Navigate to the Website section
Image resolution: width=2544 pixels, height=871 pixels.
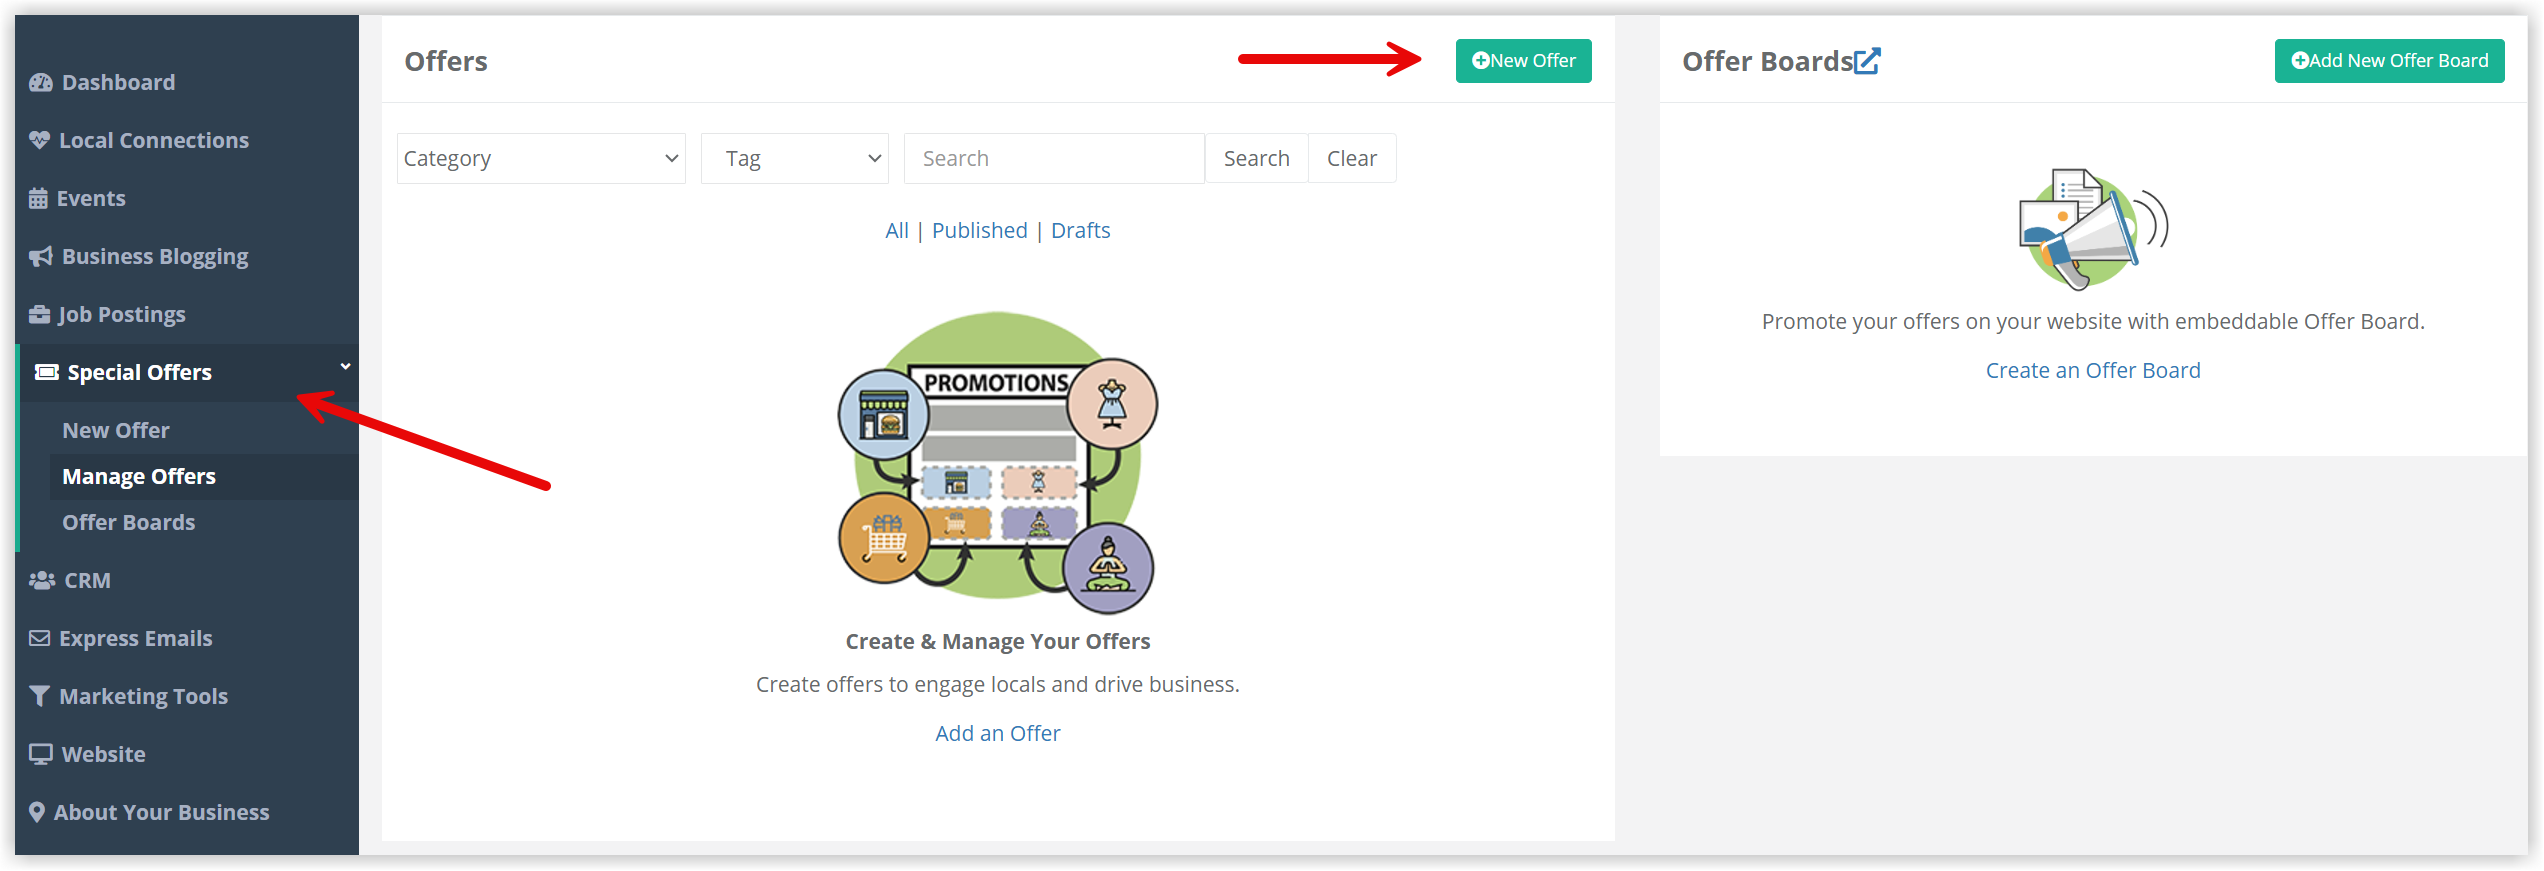tap(104, 755)
